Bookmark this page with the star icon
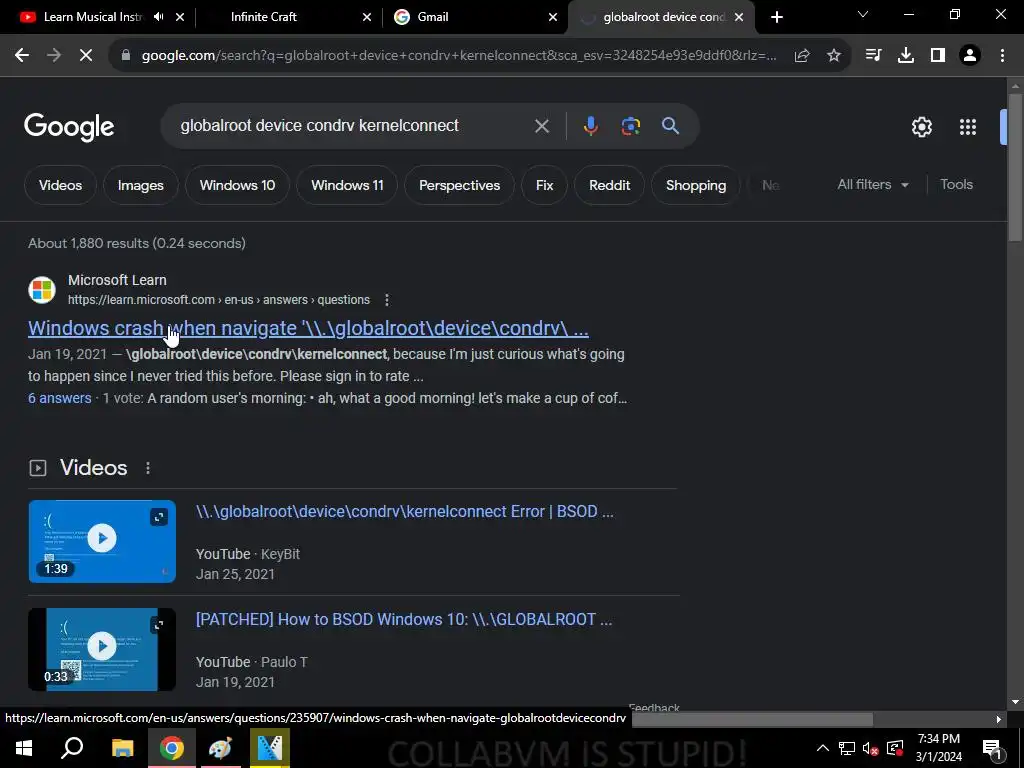The width and height of the screenshot is (1024, 768). pos(834,56)
